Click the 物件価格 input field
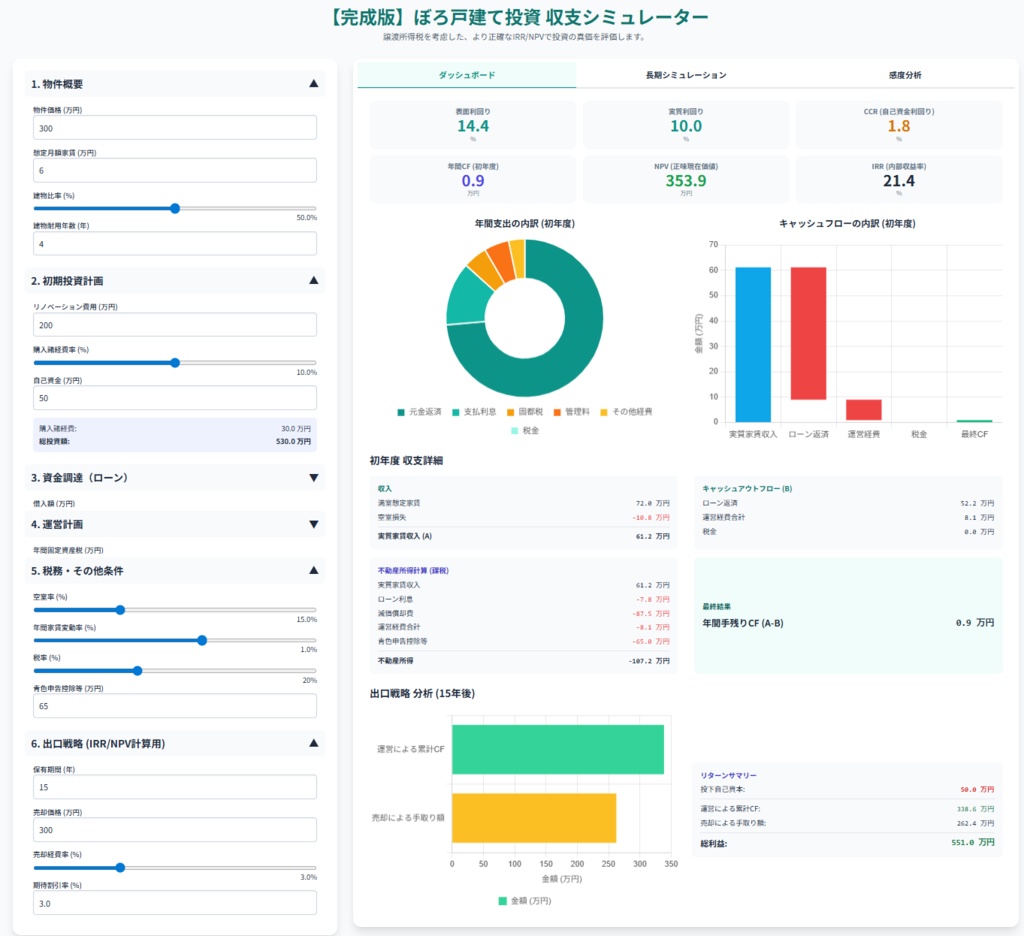Viewport: 1024px width, 936px height. [x=175, y=128]
